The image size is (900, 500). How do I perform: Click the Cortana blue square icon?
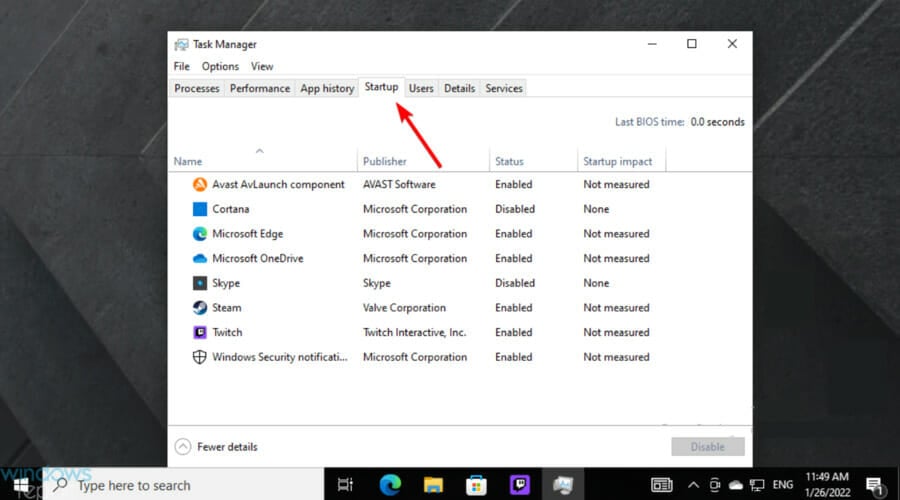click(x=200, y=209)
